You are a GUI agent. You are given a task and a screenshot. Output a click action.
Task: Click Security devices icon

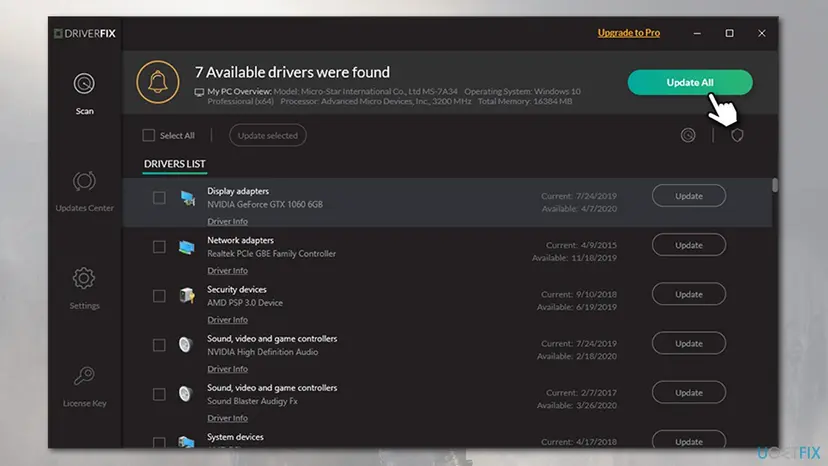tap(186, 295)
